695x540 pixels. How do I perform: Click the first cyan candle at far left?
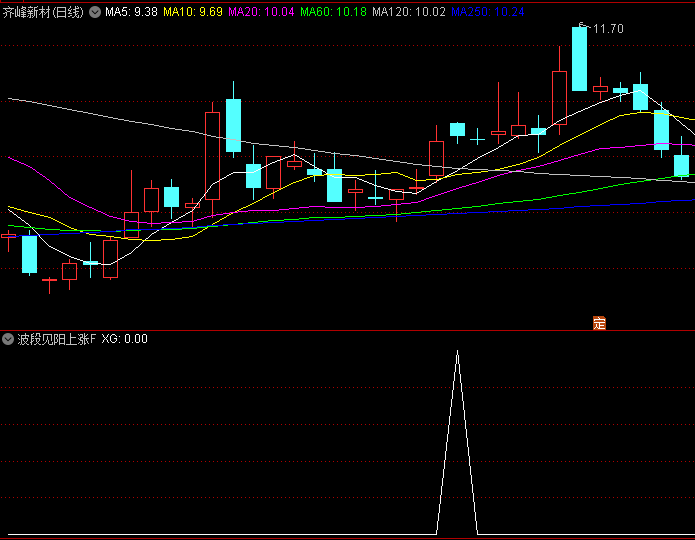tap(29, 254)
